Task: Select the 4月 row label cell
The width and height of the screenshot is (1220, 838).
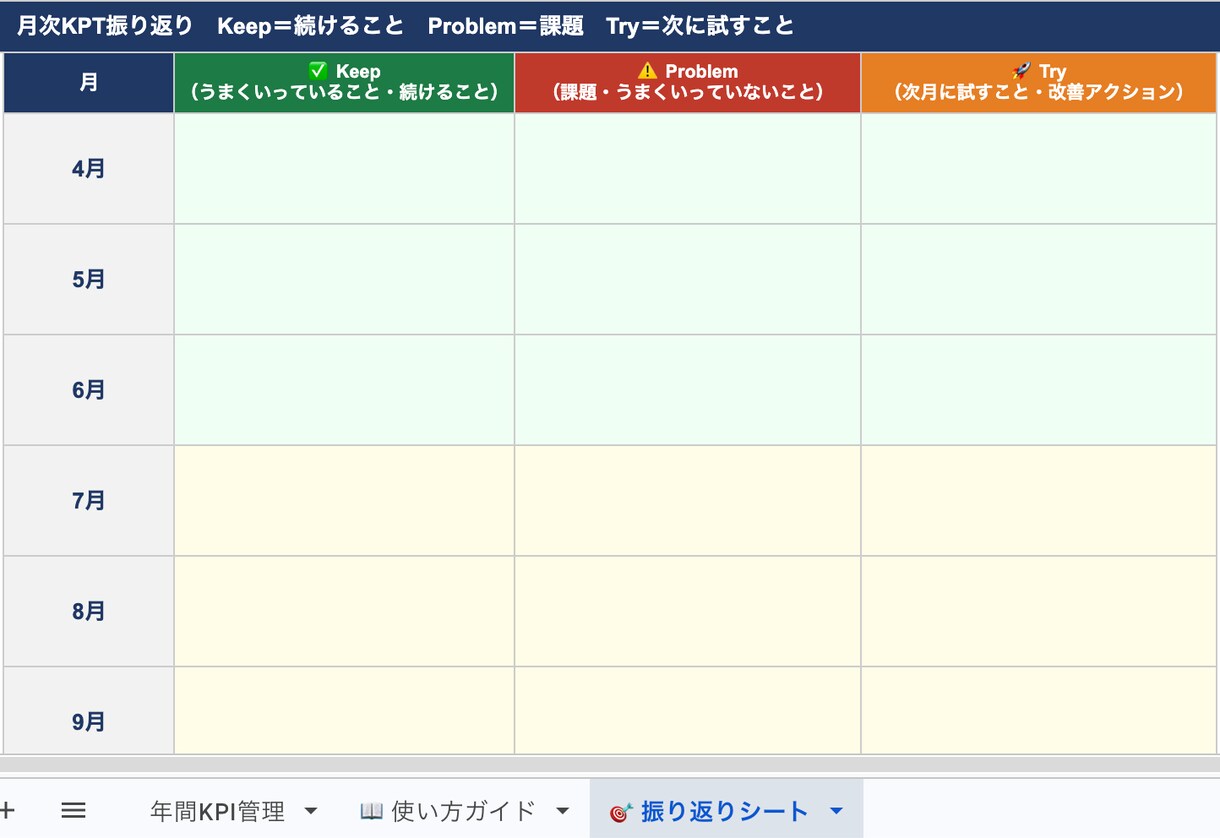Action: [89, 169]
